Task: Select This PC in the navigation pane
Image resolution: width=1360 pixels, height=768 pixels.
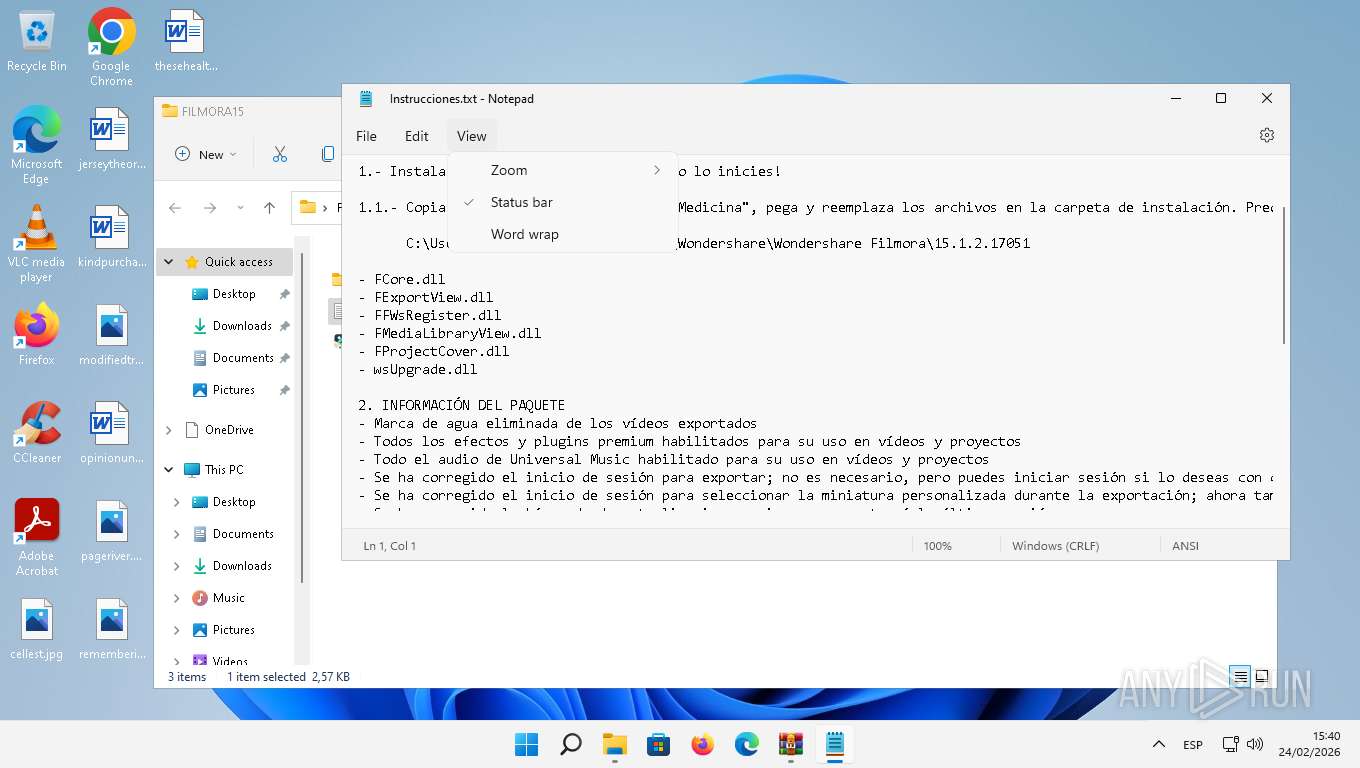Action: (x=224, y=470)
